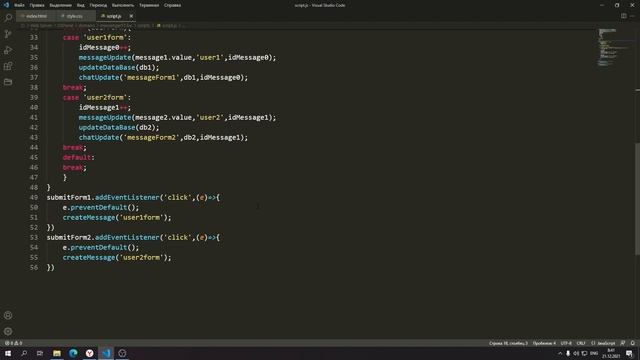Open the Manage gear icon
Viewport: 640px width, 360px height.
coord(8,331)
